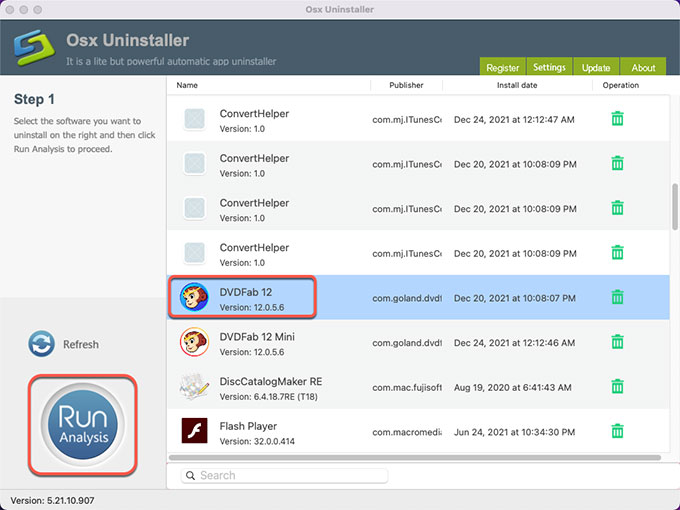Sort by the Name column header

187,85
